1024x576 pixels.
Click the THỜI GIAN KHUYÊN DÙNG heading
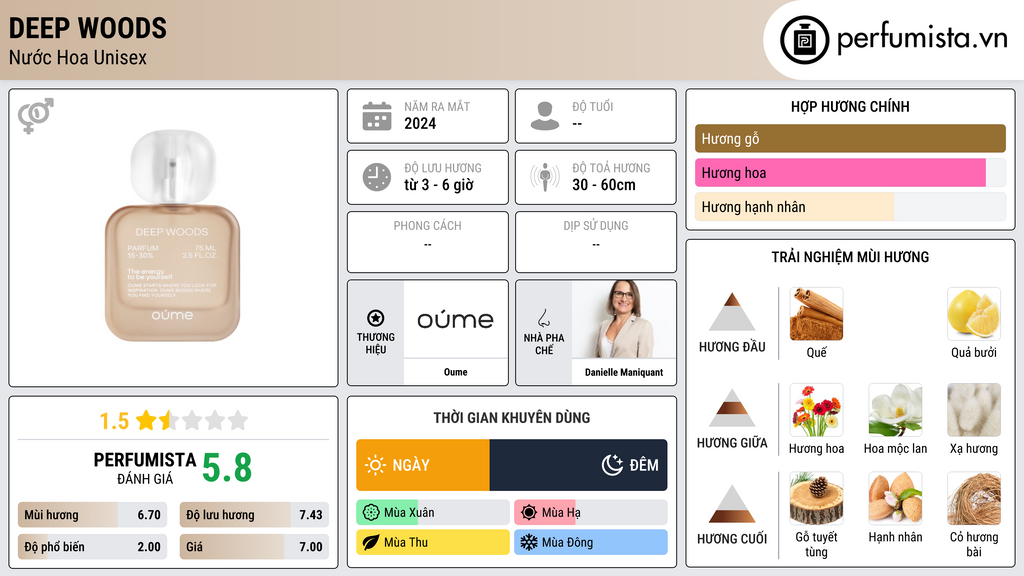click(x=512, y=418)
